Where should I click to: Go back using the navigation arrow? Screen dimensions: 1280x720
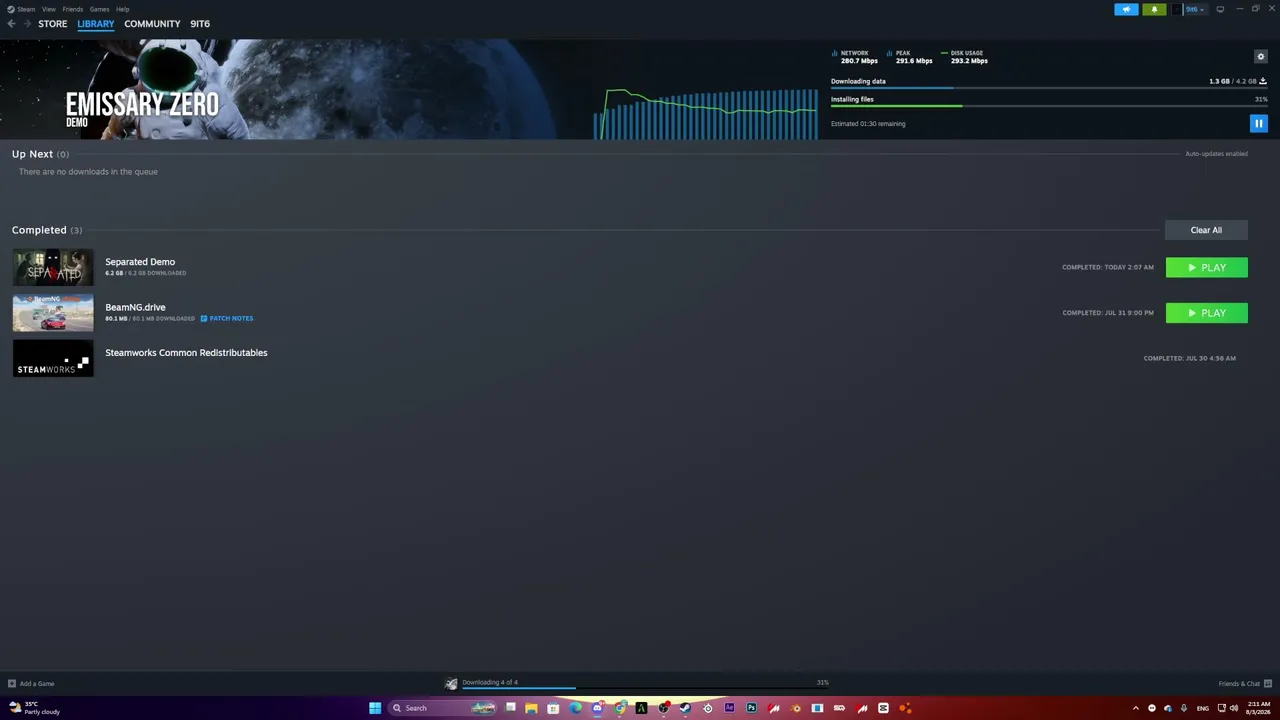(x=11, y=24)
